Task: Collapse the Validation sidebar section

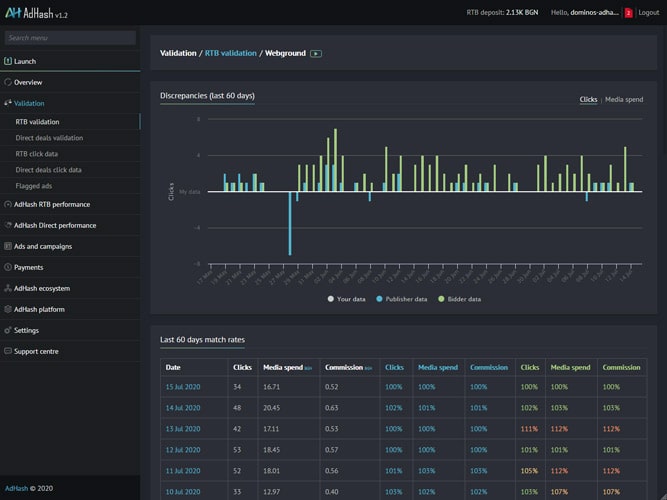Action: (28, 103)
